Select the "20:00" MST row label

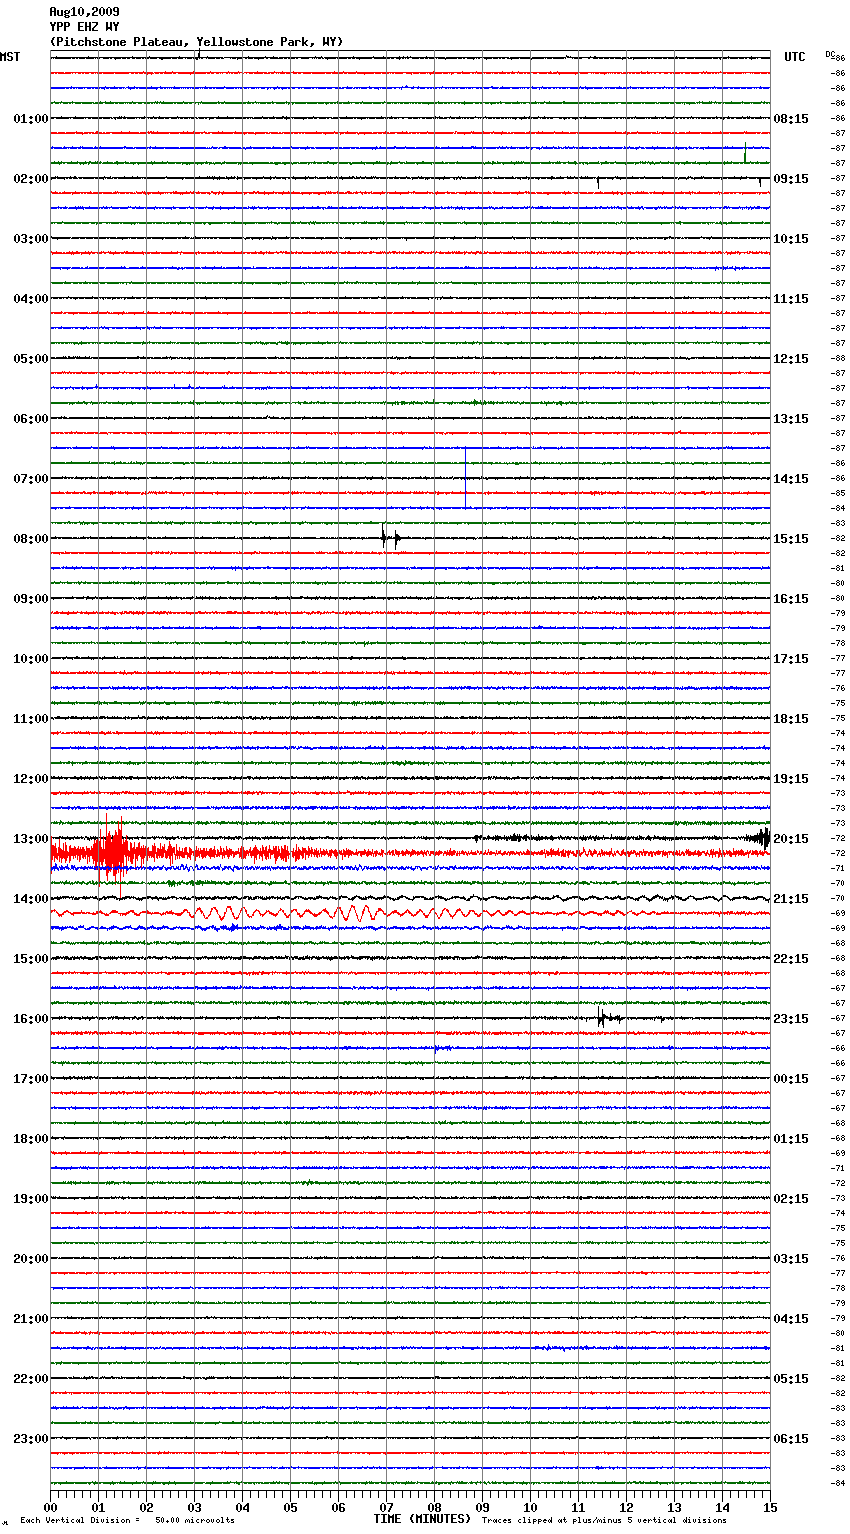click(x=31, y=1259)
